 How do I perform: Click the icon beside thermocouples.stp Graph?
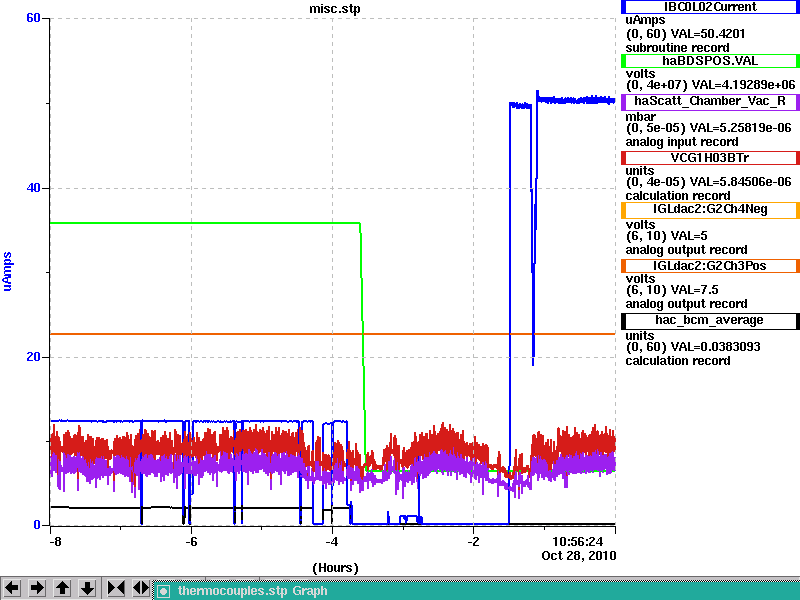pos(163,591)
